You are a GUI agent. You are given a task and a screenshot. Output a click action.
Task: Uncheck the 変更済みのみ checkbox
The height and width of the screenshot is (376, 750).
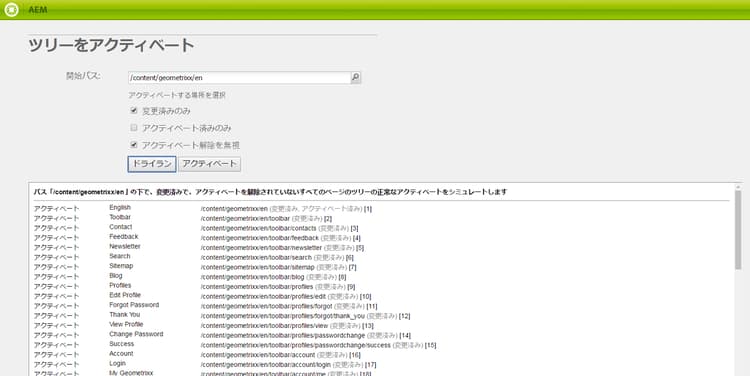(134, 111)
